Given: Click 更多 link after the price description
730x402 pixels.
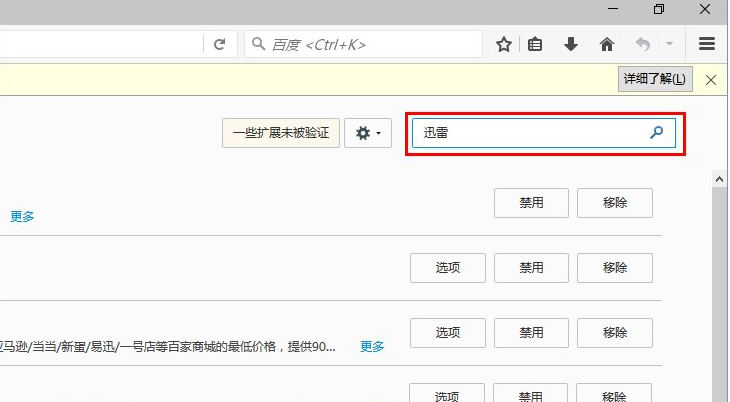Looking at the screenshot, I should [372, 347].
